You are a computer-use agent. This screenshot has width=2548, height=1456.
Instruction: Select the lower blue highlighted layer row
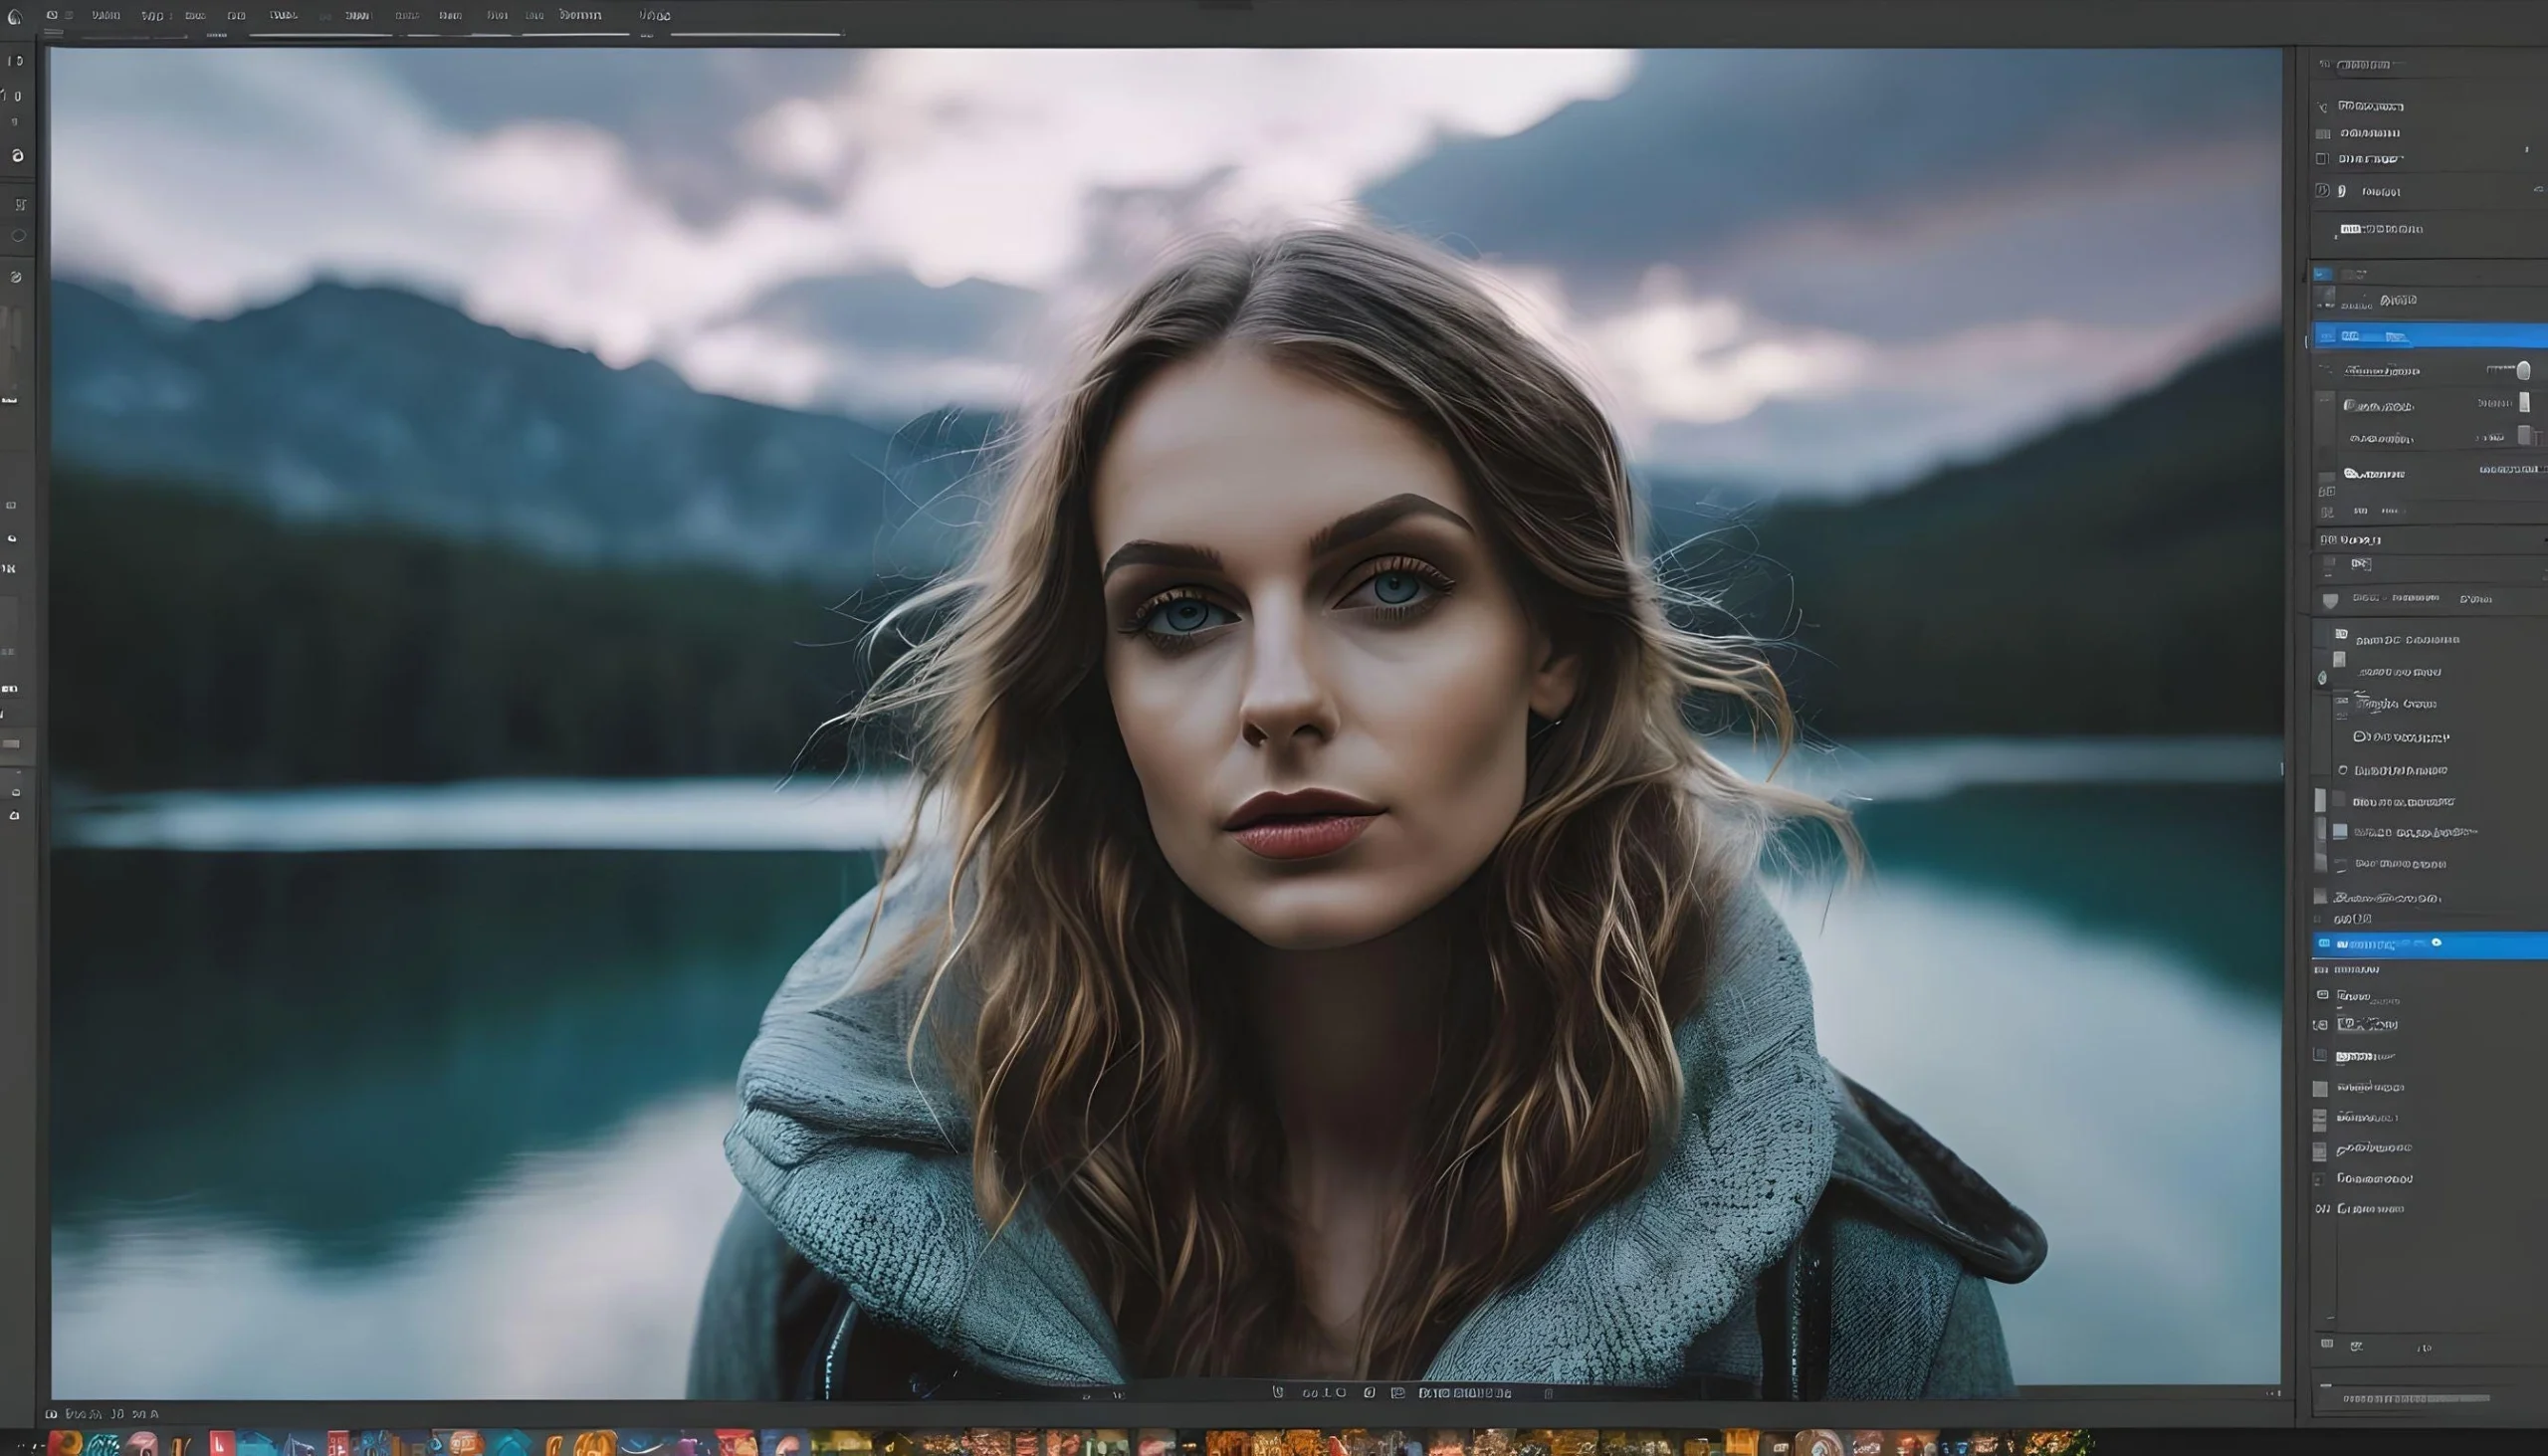(x=2430, y=944)
